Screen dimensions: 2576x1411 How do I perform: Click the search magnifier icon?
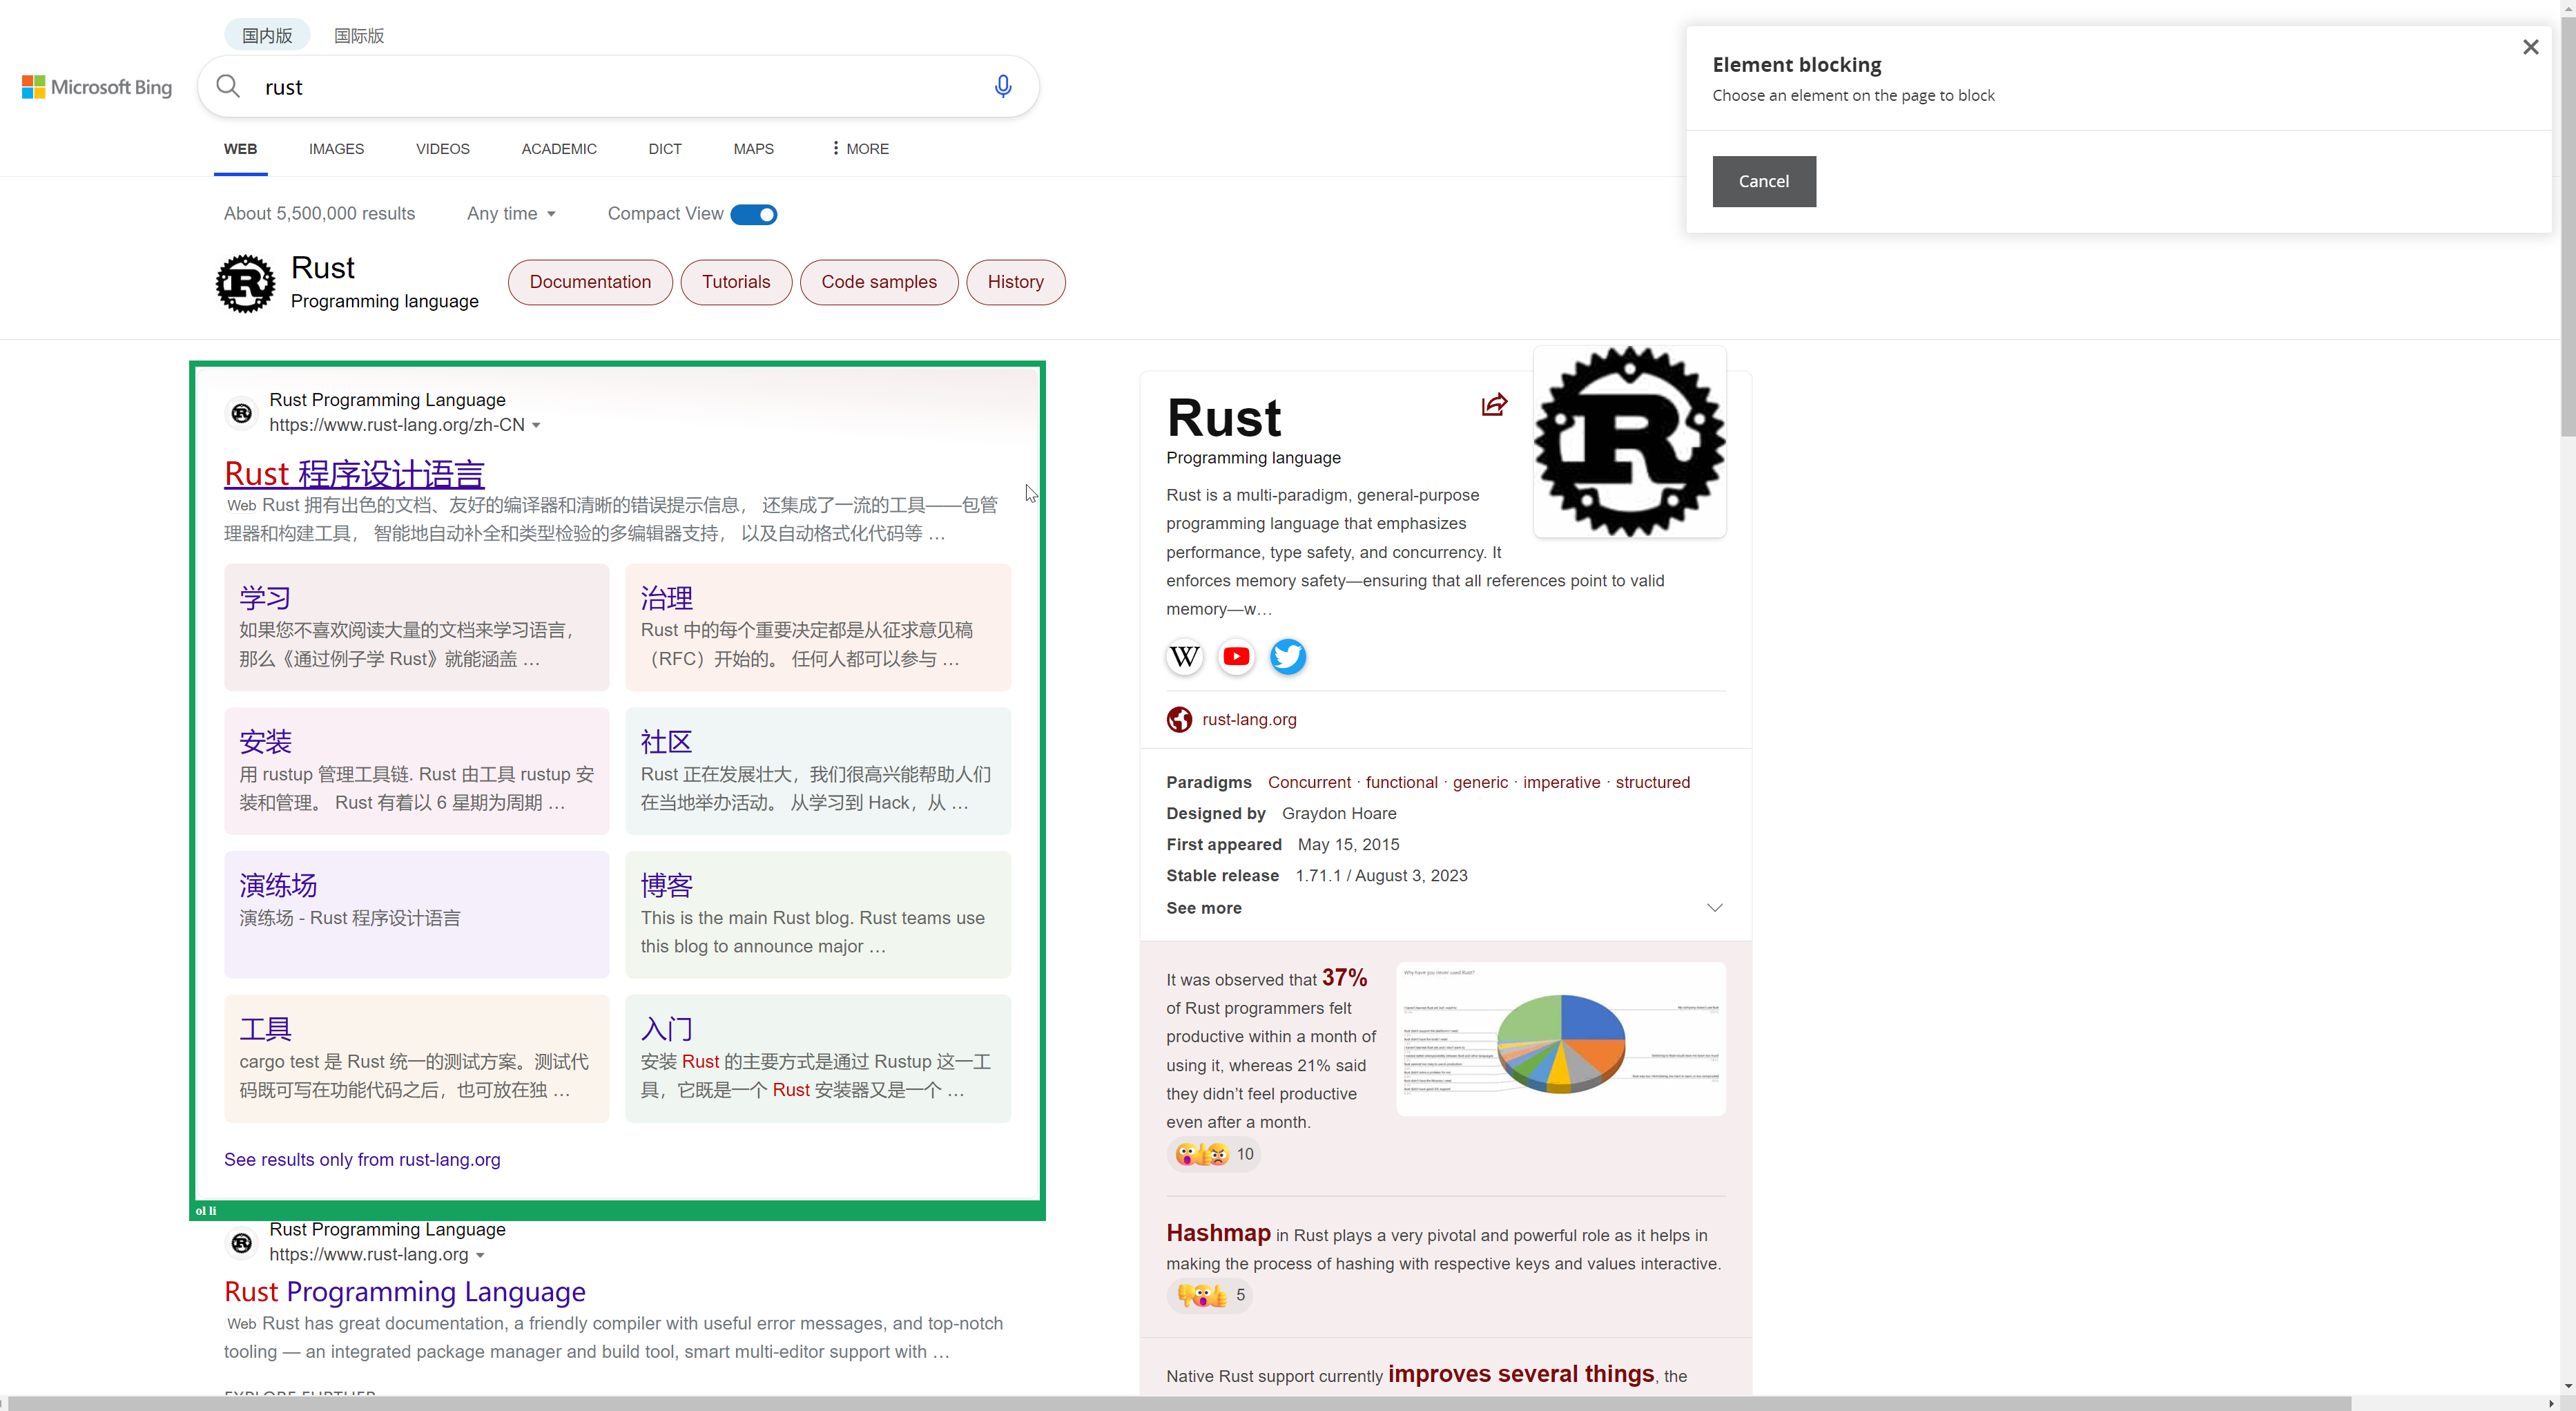coord(228,86)
